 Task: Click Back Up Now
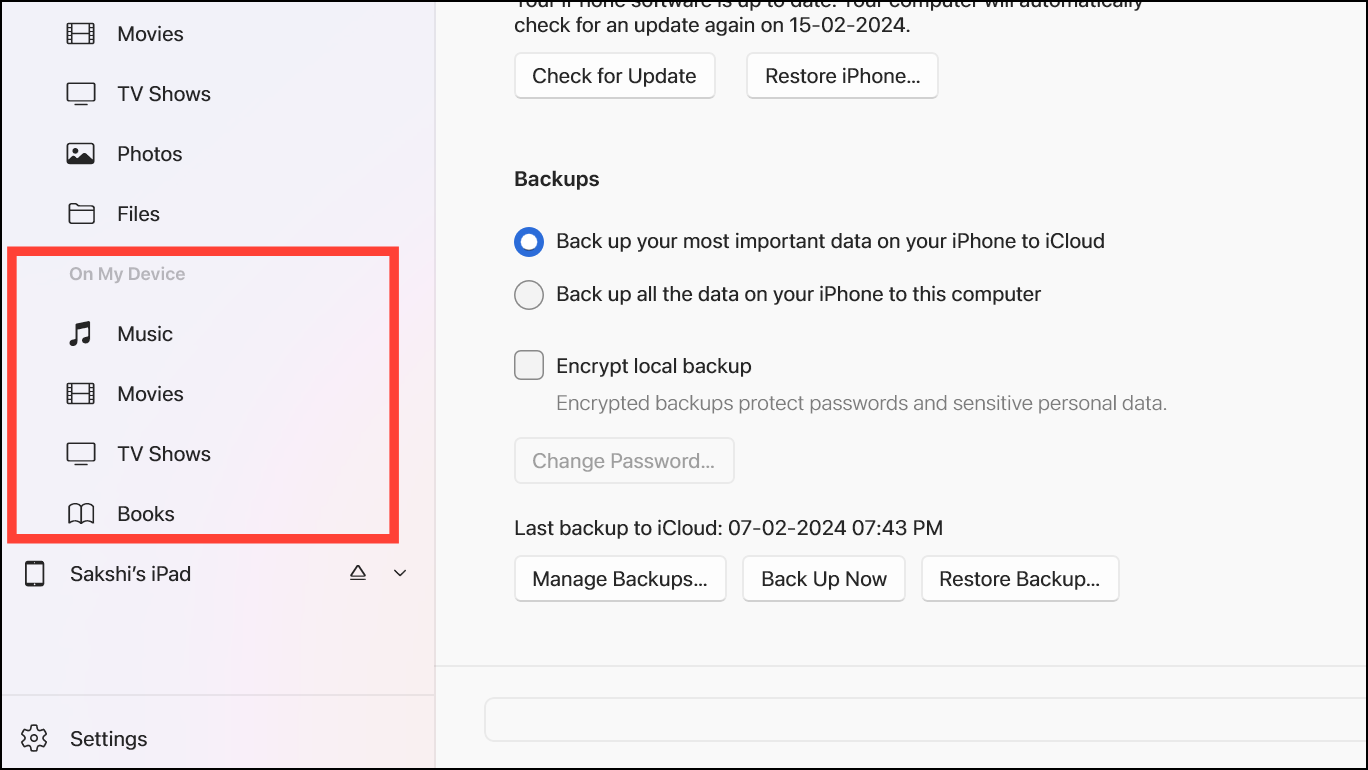[x=823, y=578]
